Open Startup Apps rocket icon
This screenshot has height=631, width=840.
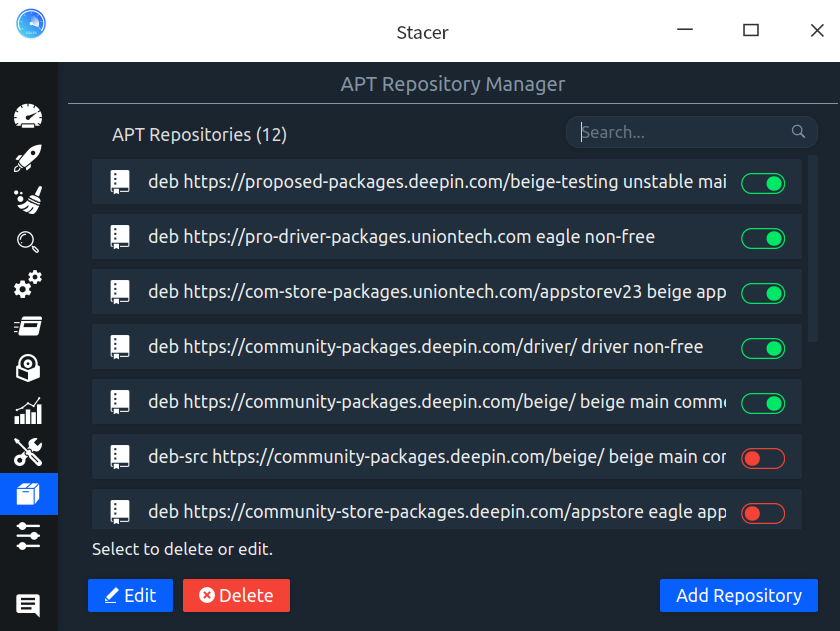point(28,158)
